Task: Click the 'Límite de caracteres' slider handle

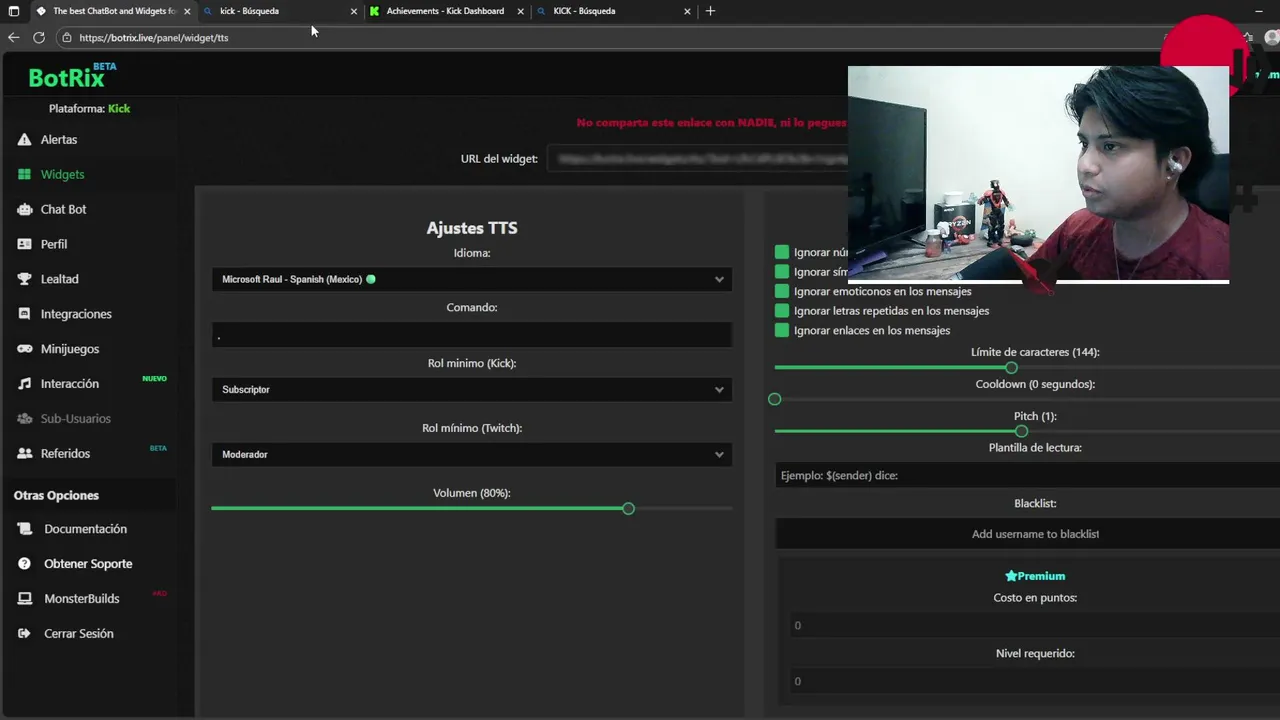Action: click(x=1011, y=368)
